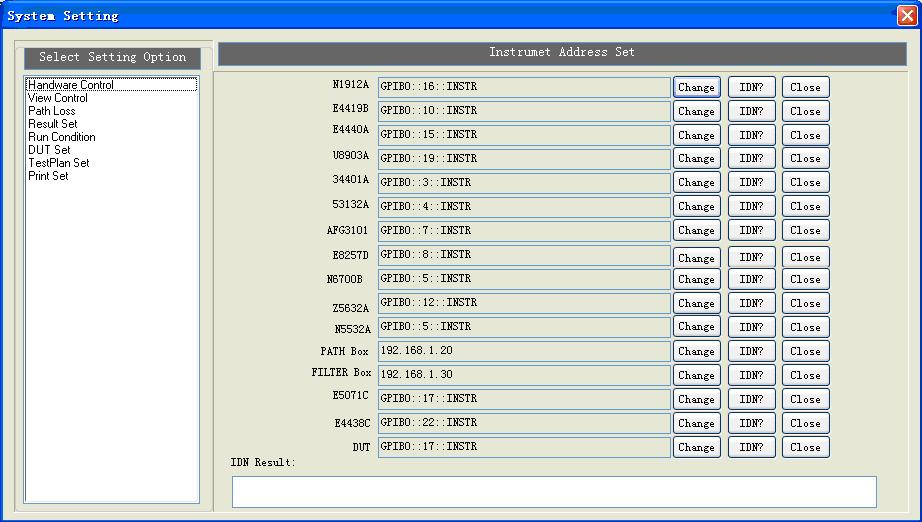The height and width of the screenshot is (522, 922).
Task: Query IDN? for PATH Box
Action: (751, 351)
